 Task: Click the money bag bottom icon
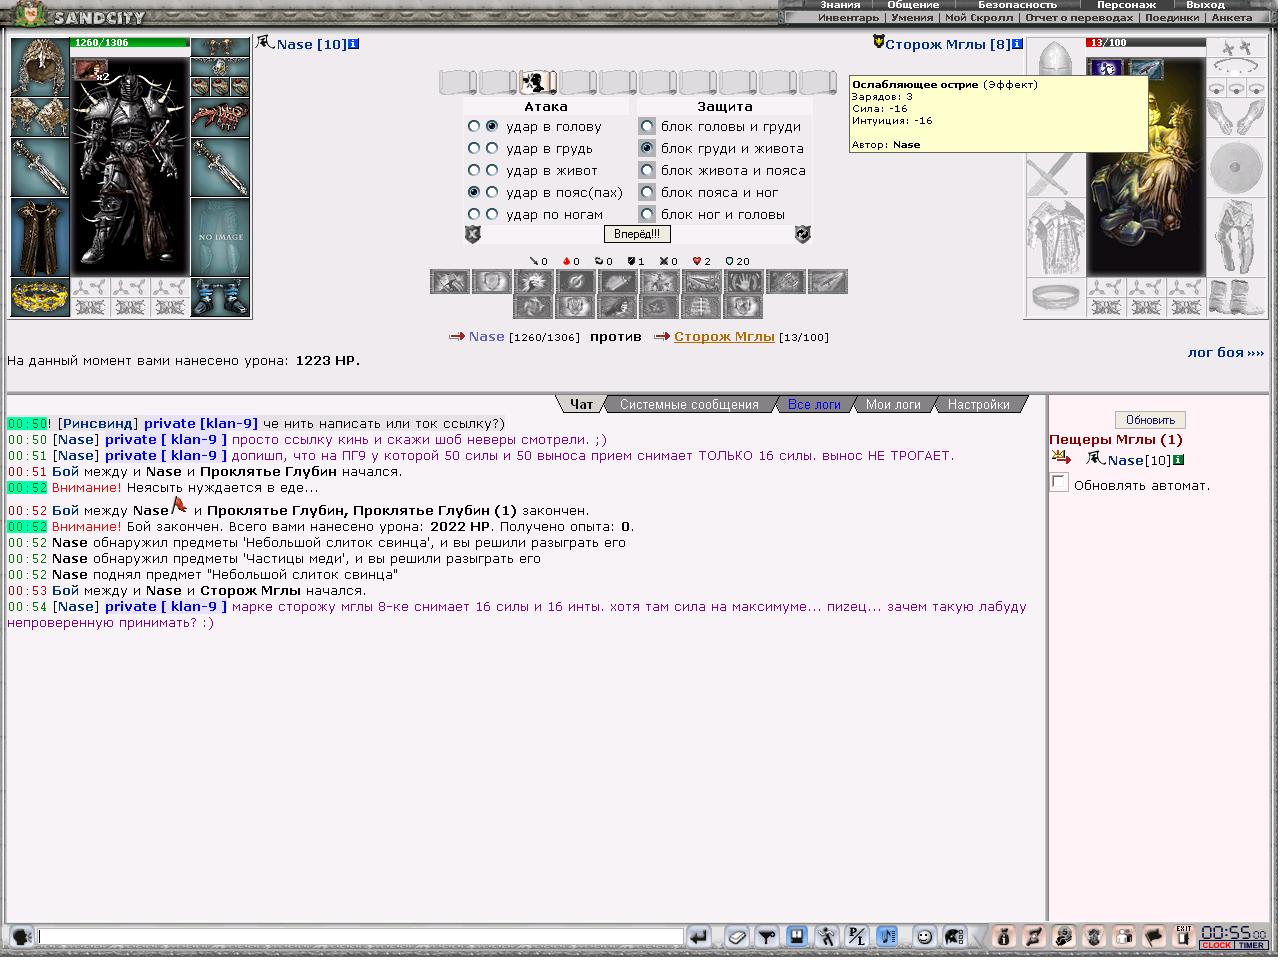(1003, 937)
